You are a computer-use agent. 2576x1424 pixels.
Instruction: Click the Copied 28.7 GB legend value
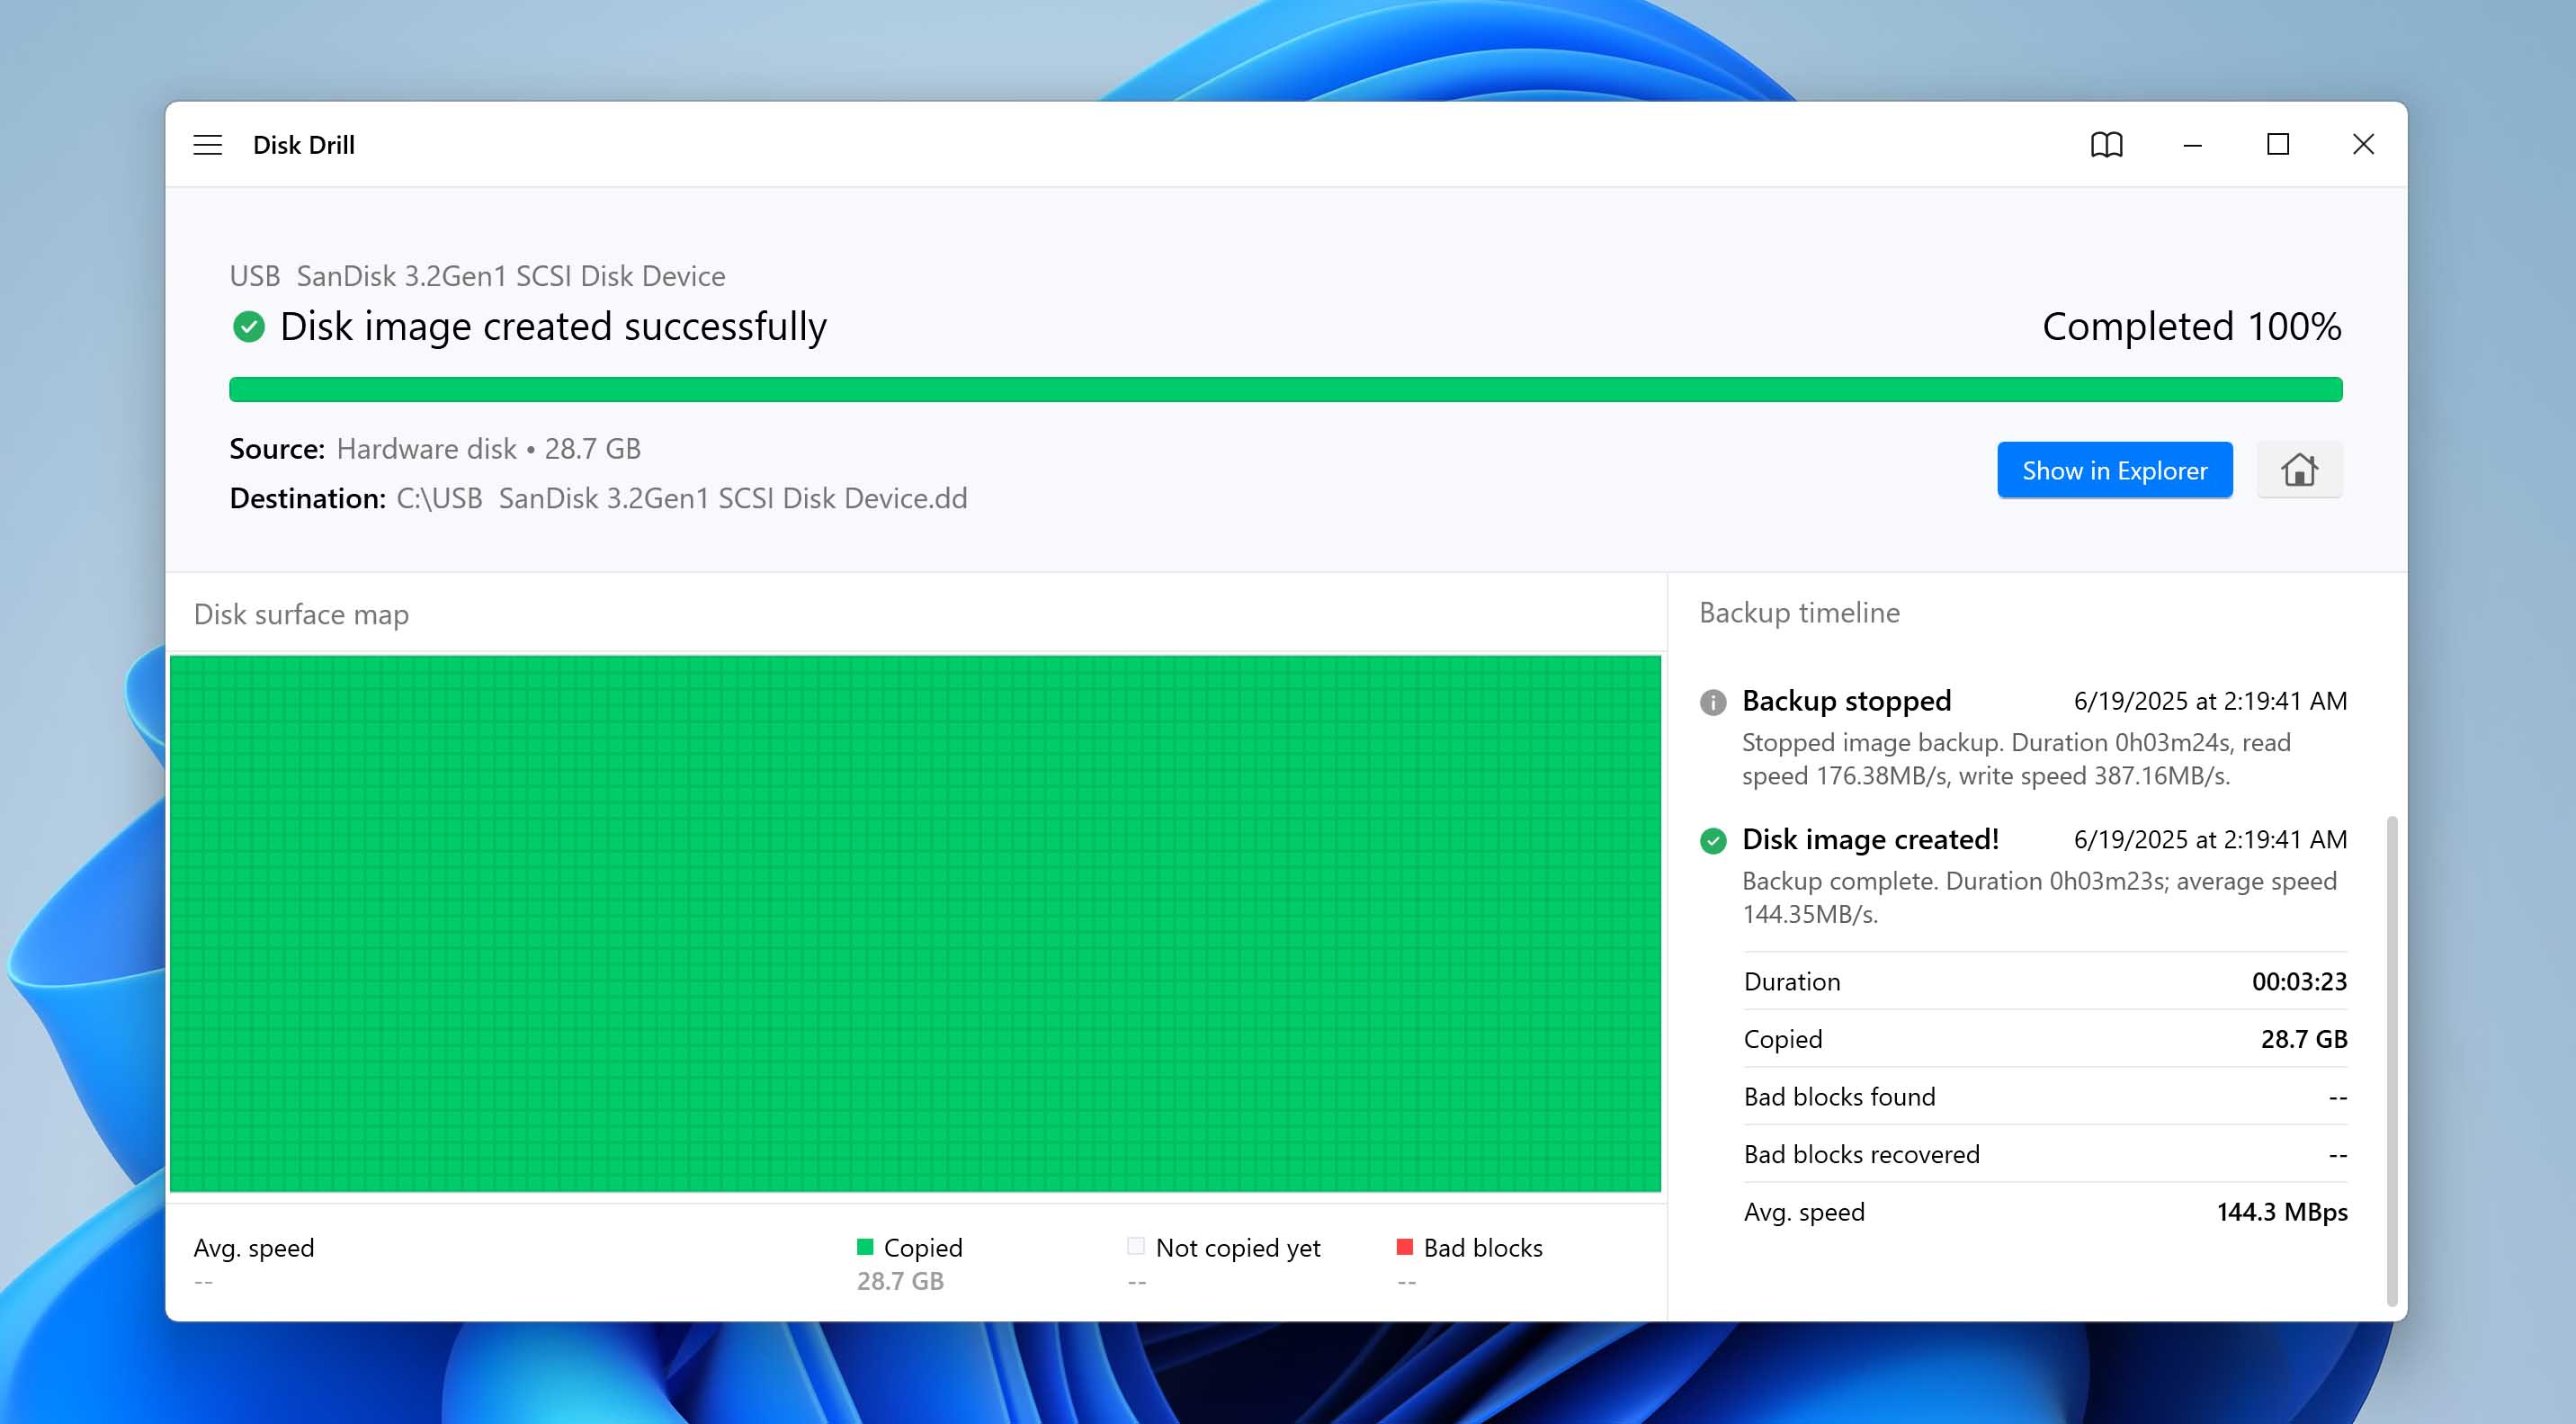[899, 1280]
